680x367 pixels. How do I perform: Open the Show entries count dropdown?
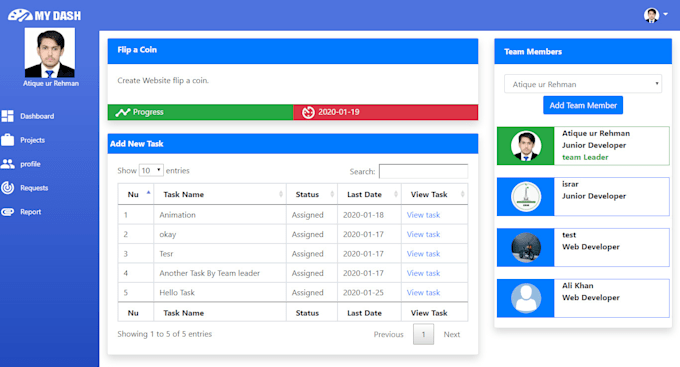coord(151,170)
